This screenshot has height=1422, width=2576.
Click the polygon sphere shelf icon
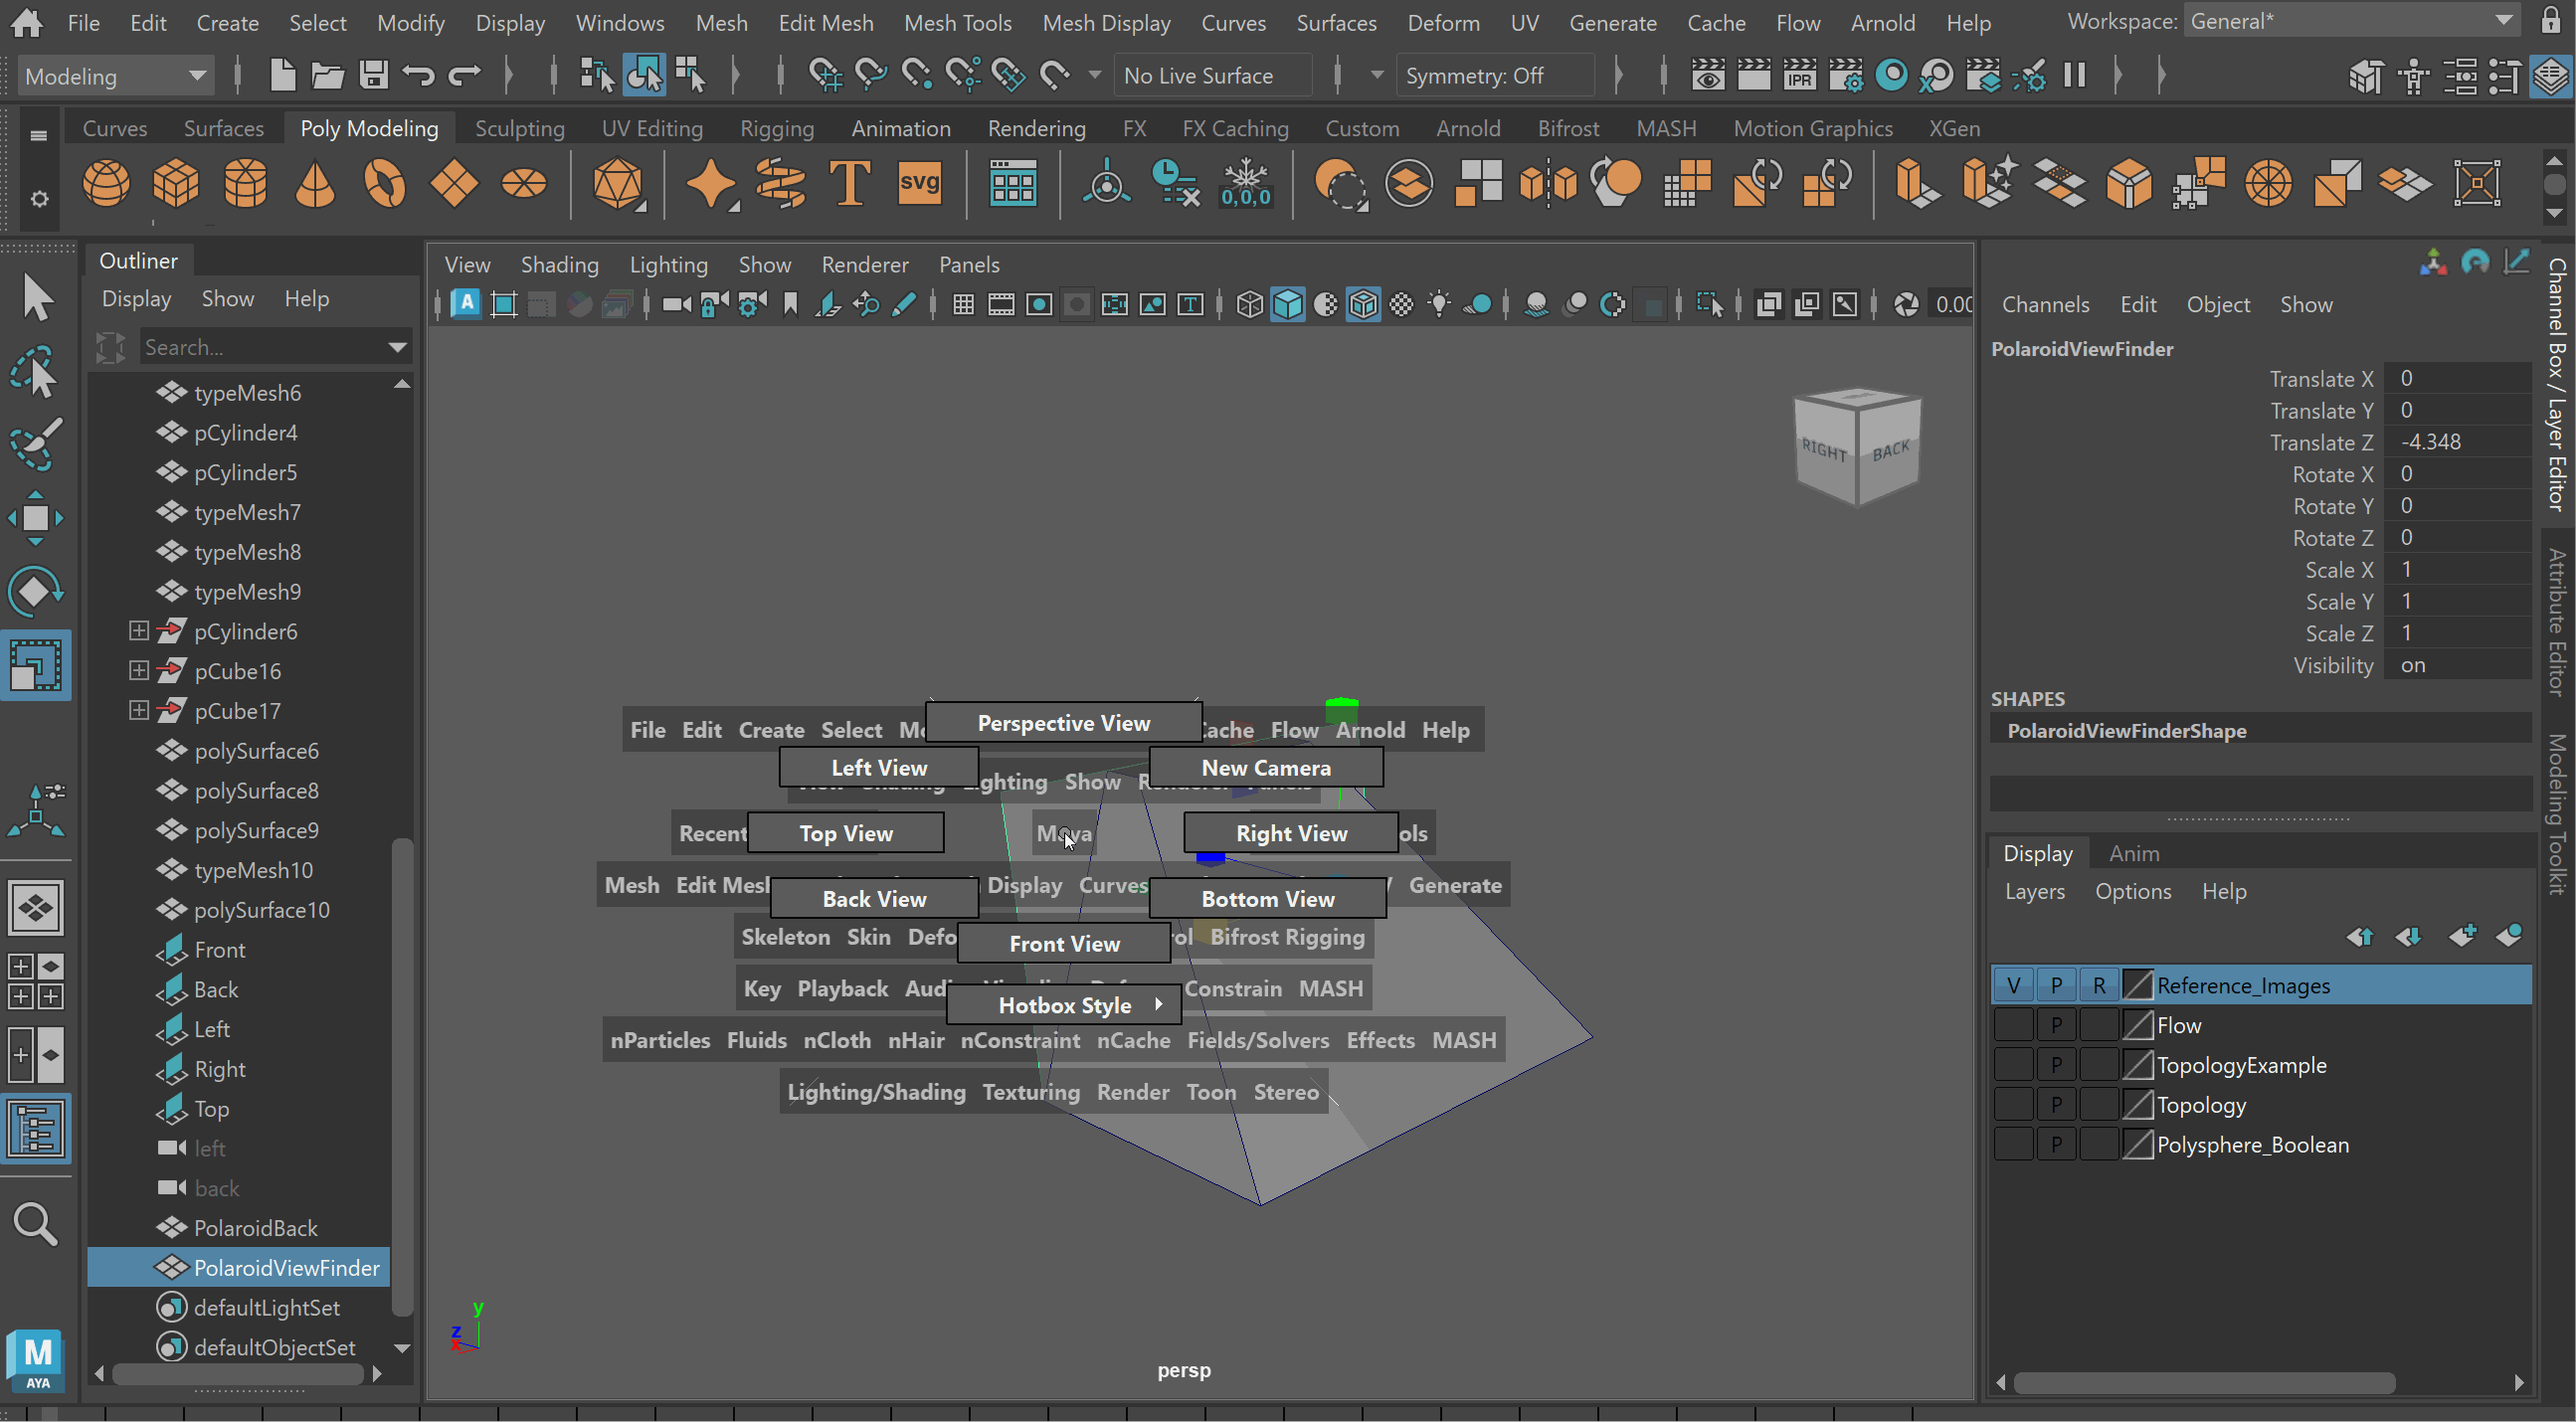pos(106,184)
